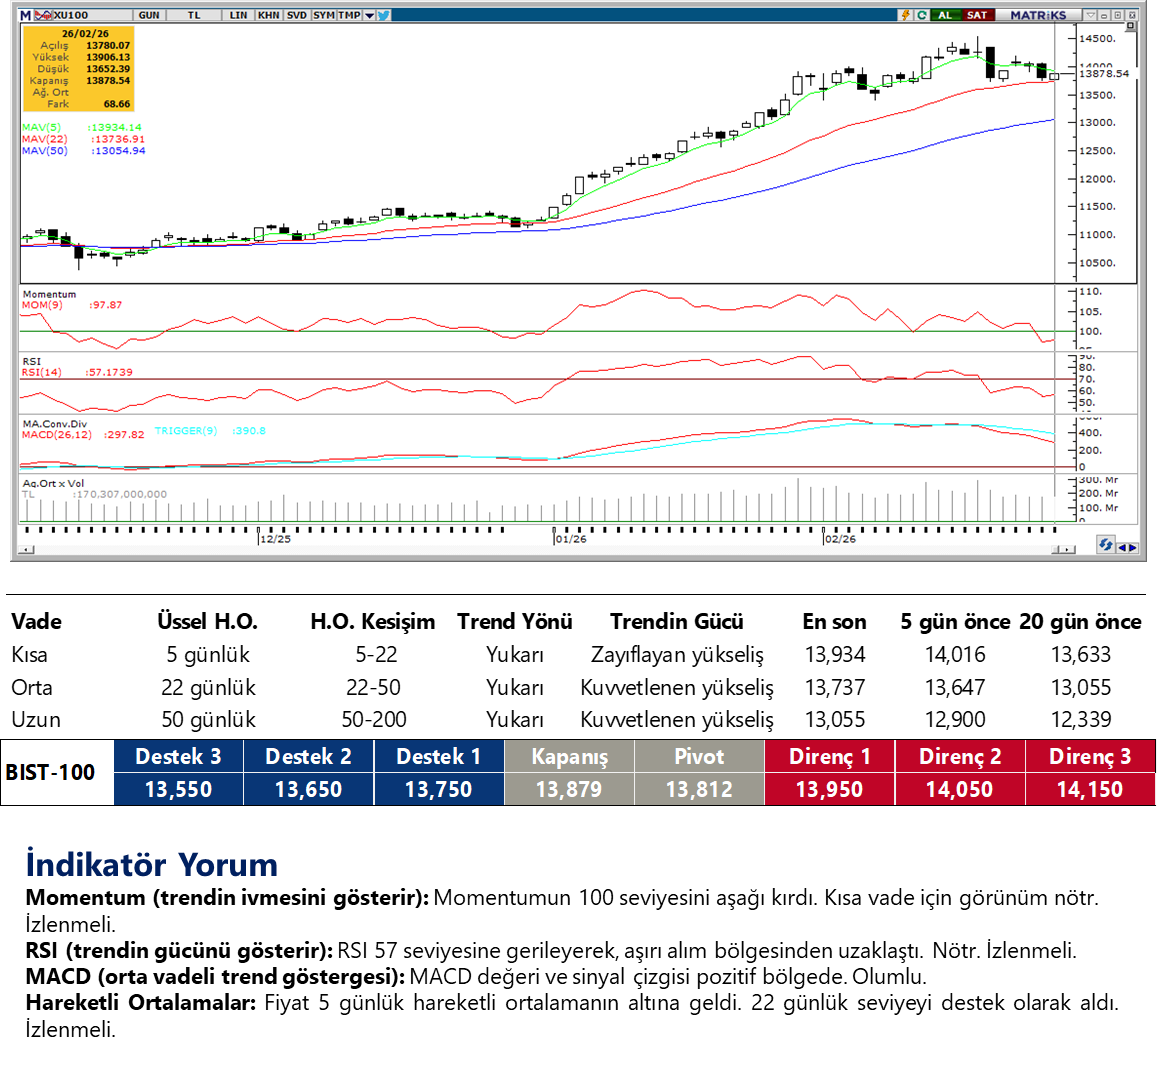
Task: Click the green C refresh icon
Action: 921,15
